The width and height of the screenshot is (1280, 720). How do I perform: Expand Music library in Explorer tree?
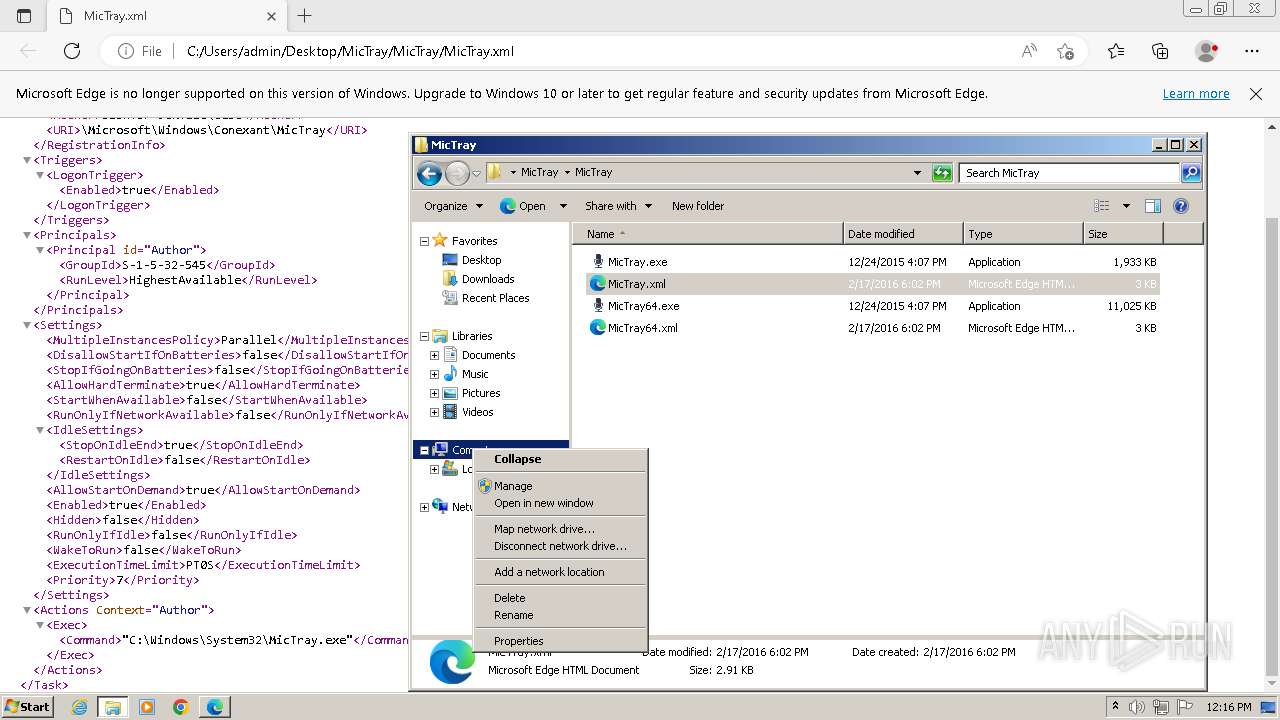click(435, 374)
